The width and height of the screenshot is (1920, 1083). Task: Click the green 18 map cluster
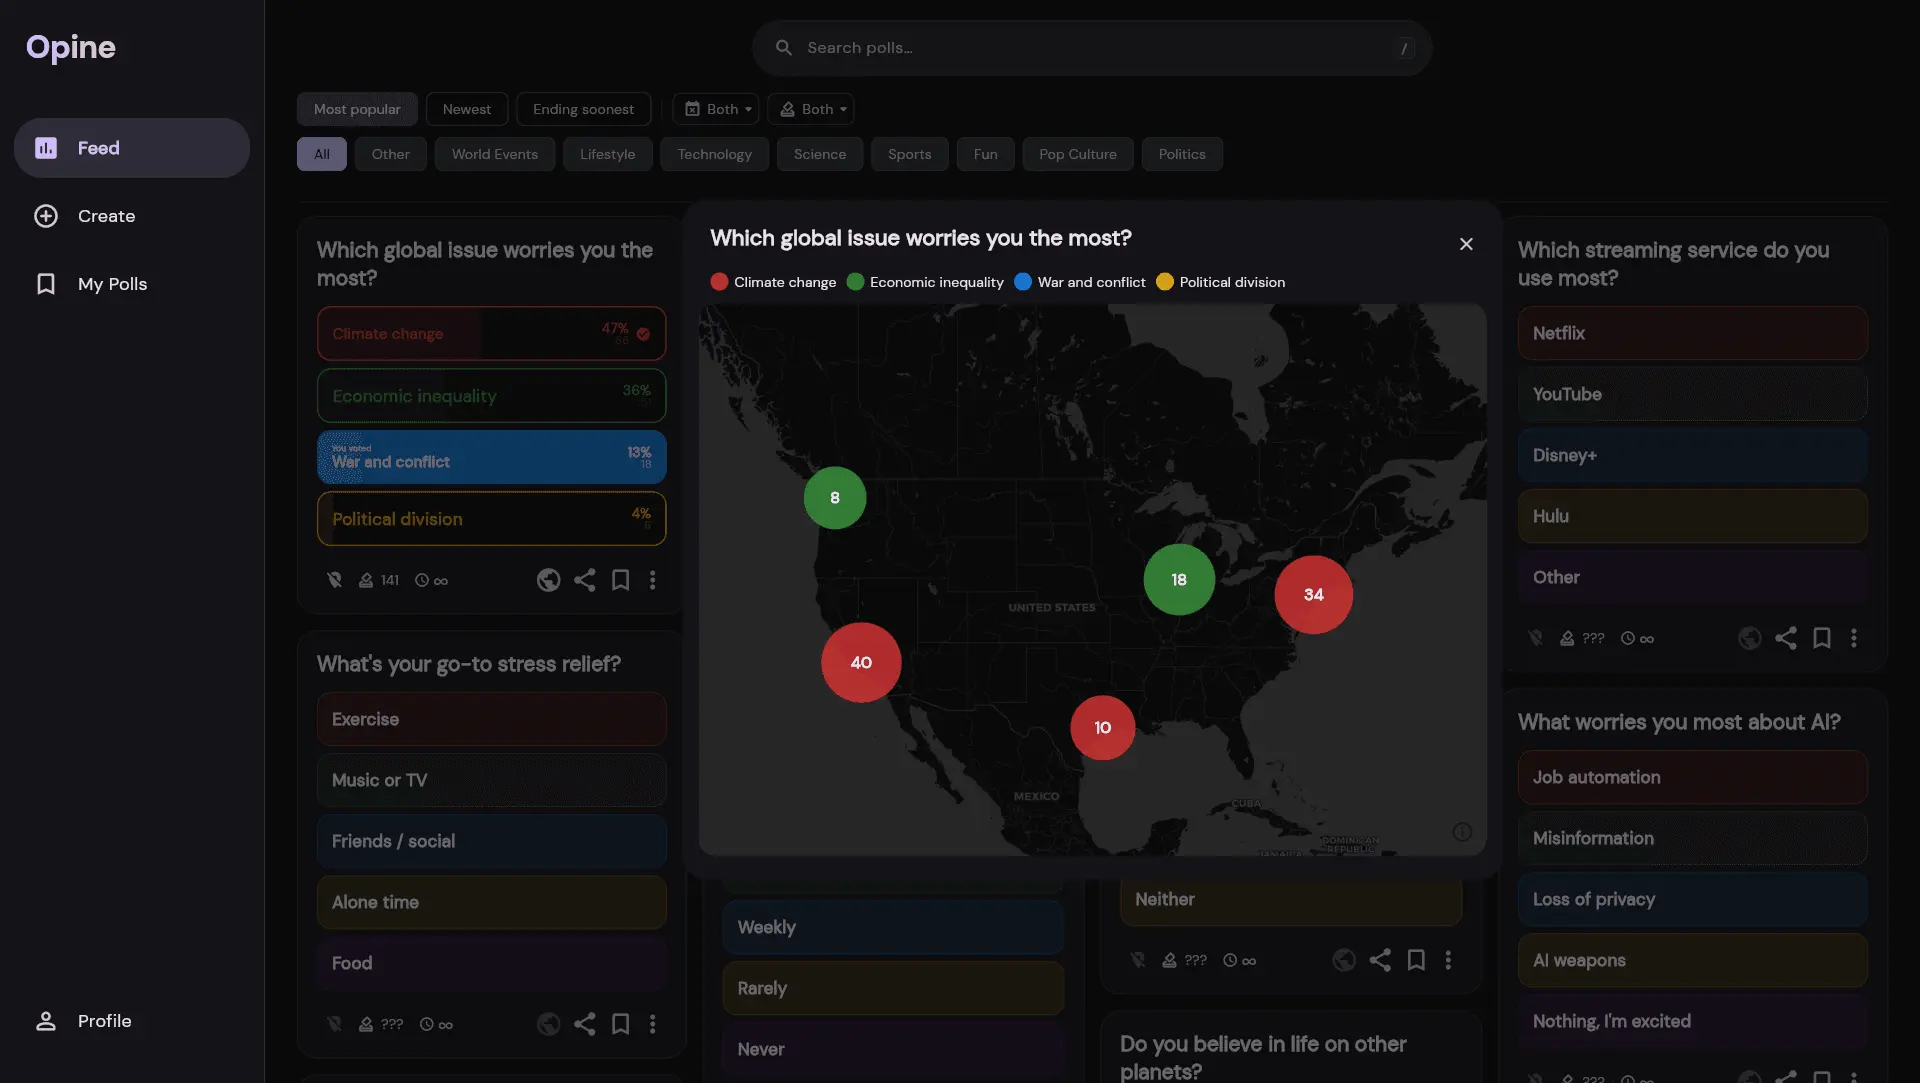click(x=1179, y=579)
